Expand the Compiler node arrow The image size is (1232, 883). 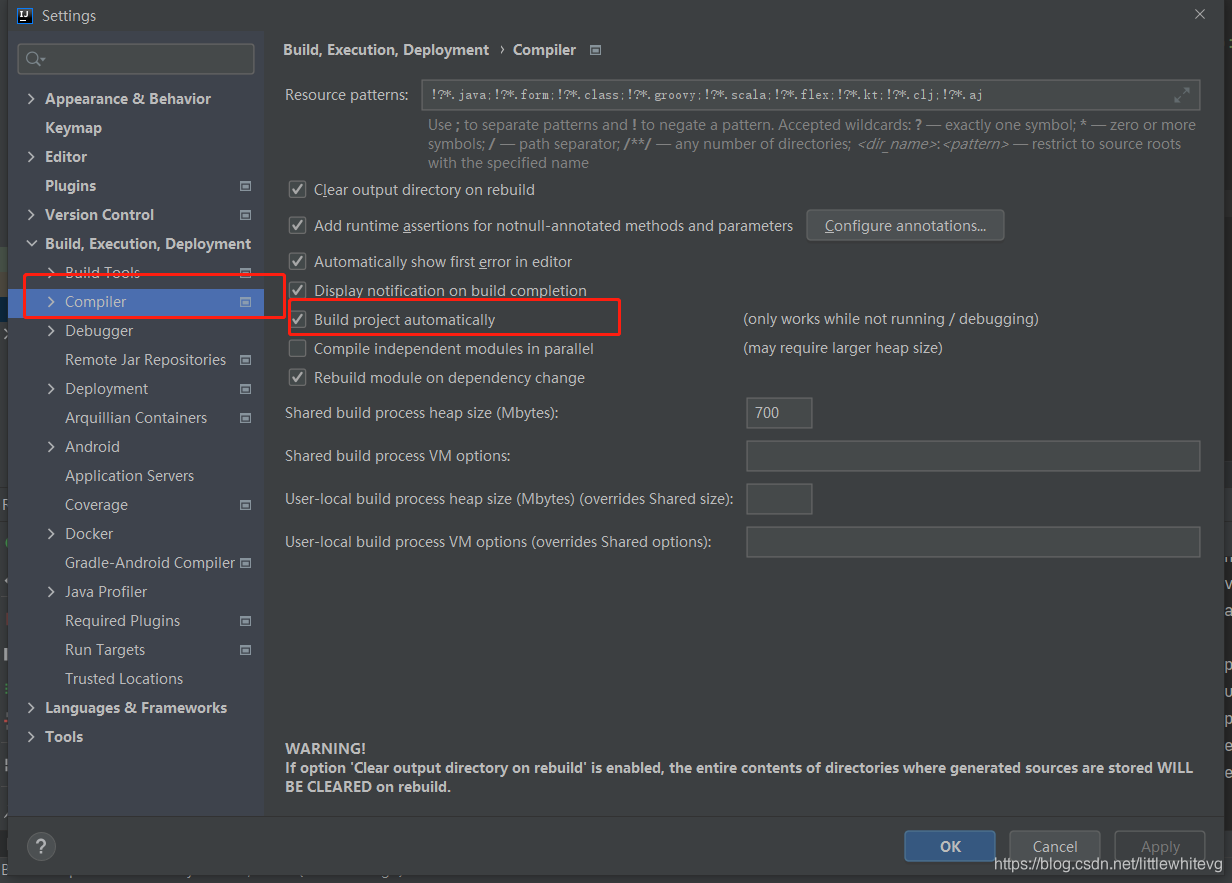(51, 302)
